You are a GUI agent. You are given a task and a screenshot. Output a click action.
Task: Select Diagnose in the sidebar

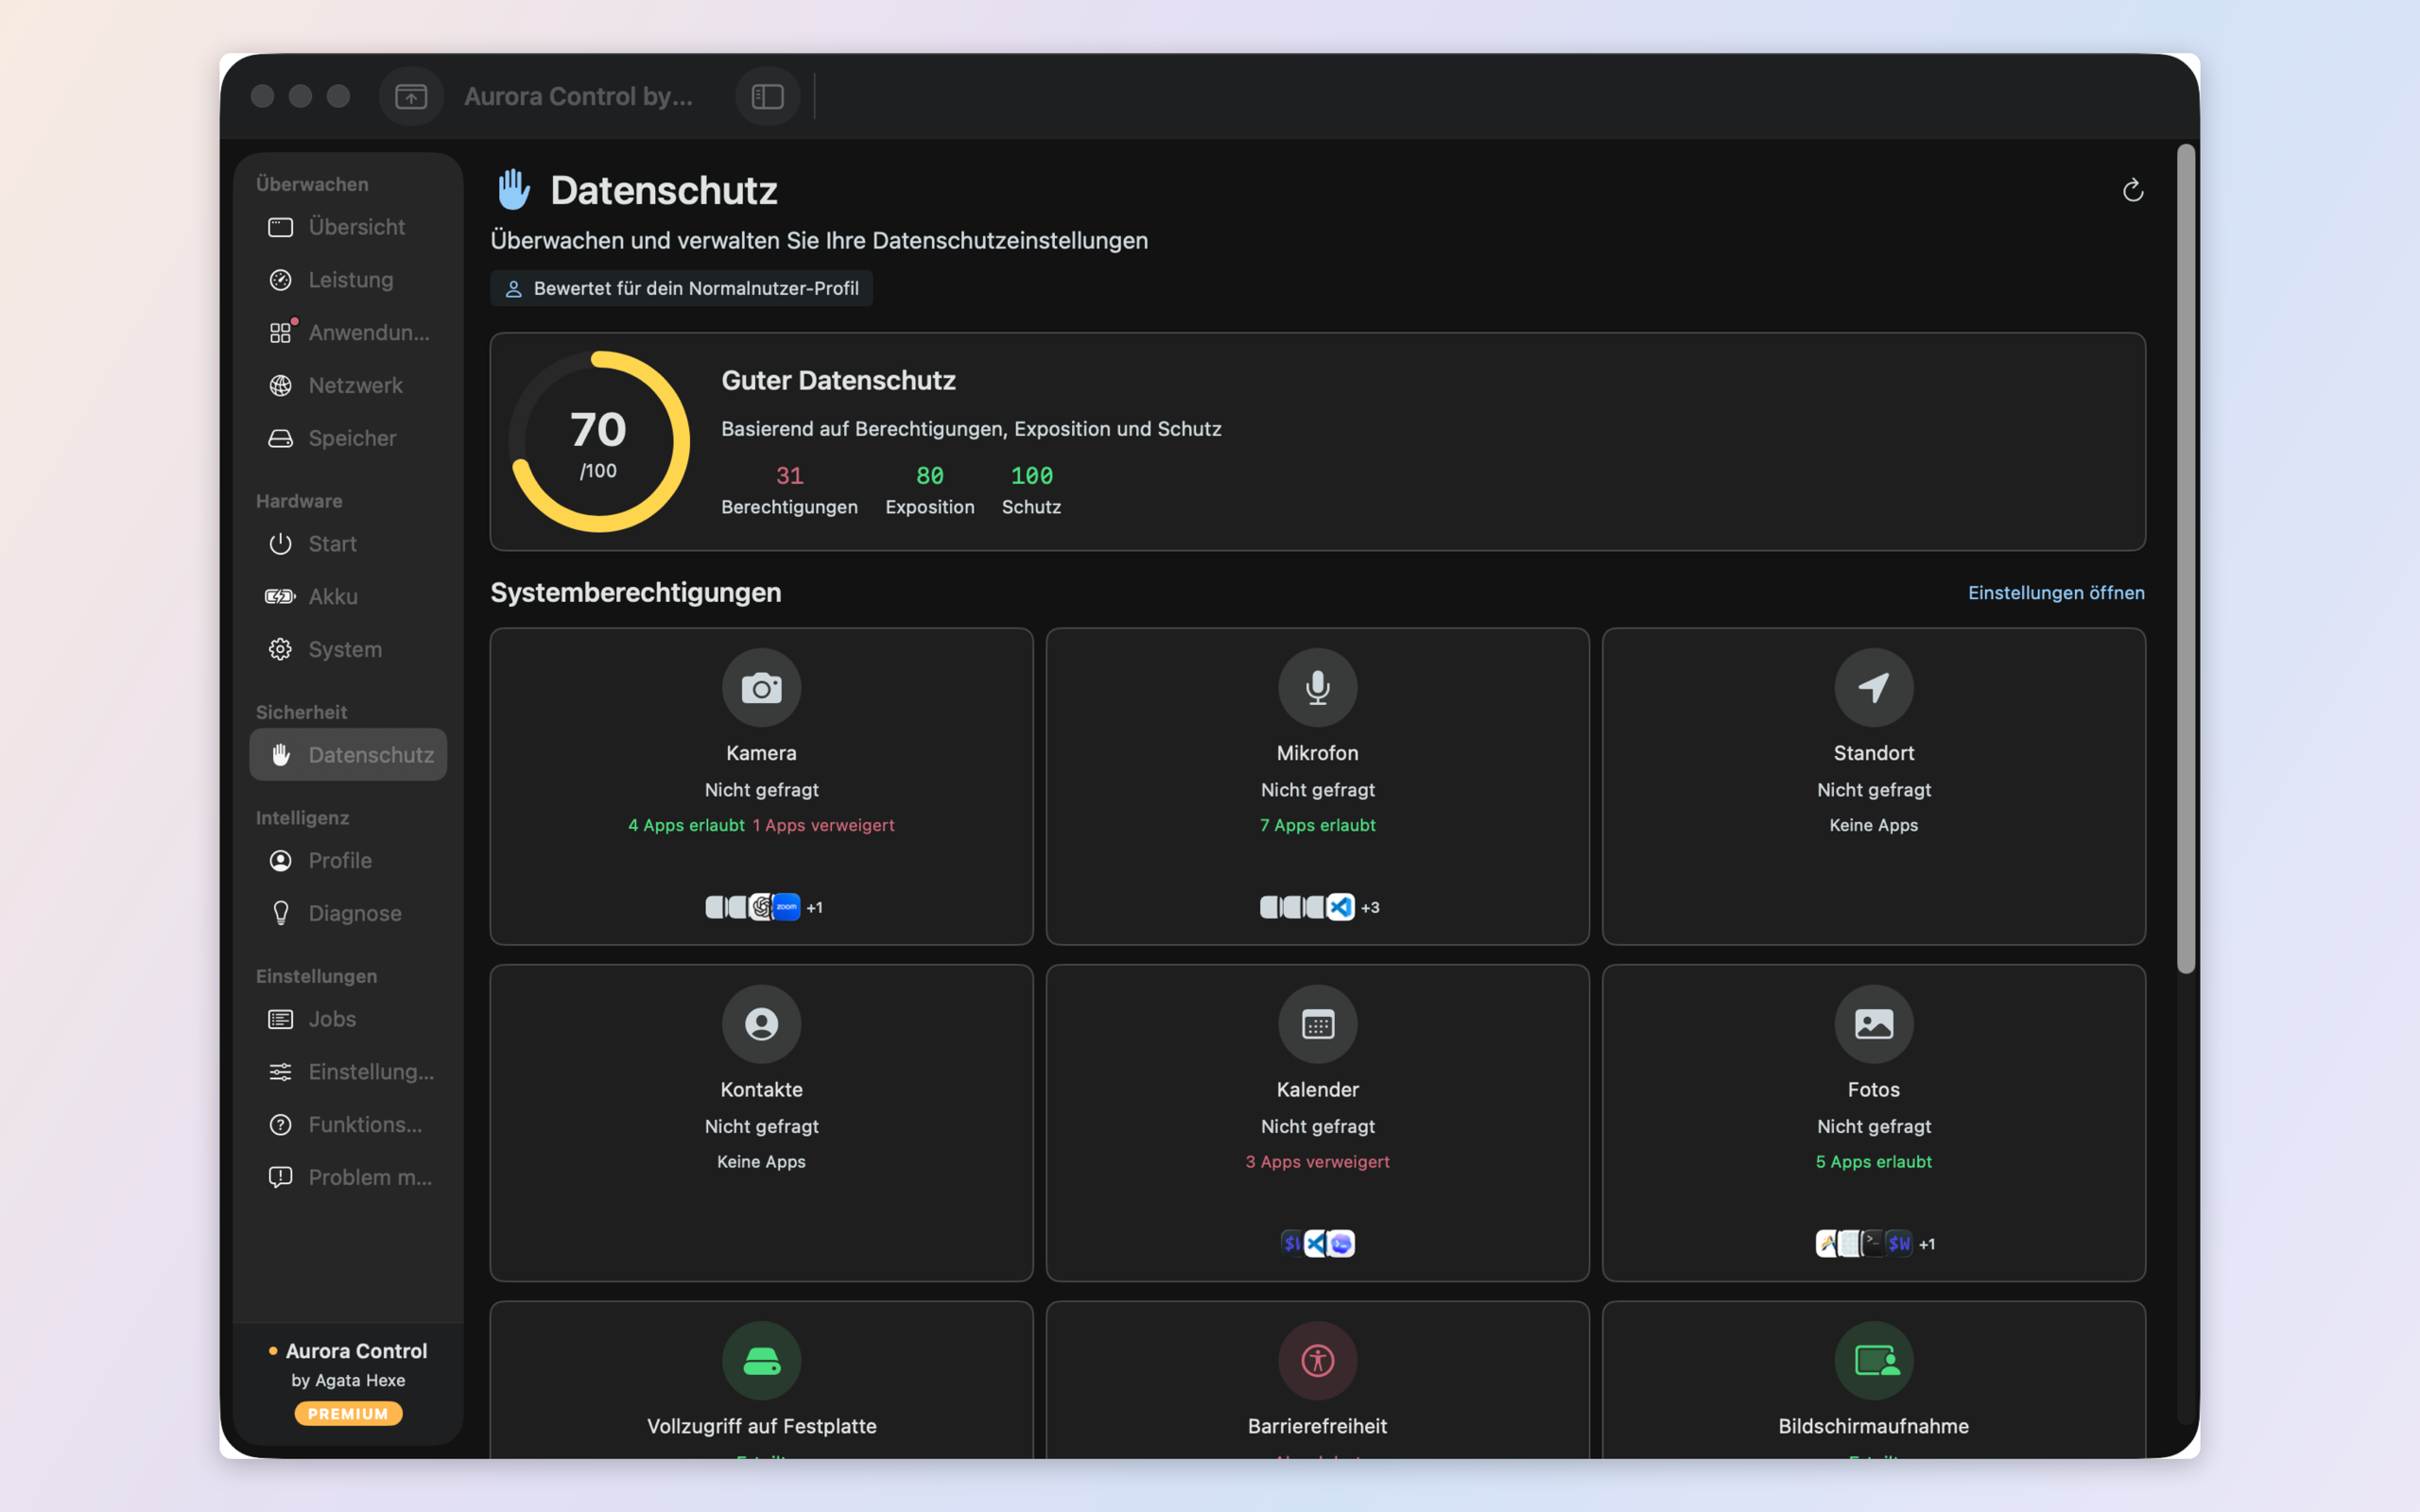click(348, 913)
